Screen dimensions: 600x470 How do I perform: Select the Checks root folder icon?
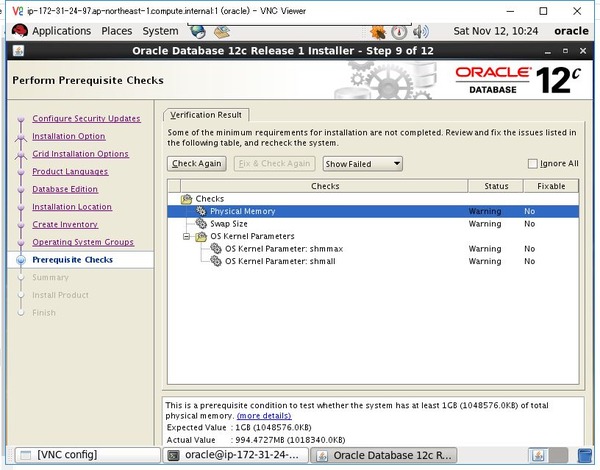[186, 199]
